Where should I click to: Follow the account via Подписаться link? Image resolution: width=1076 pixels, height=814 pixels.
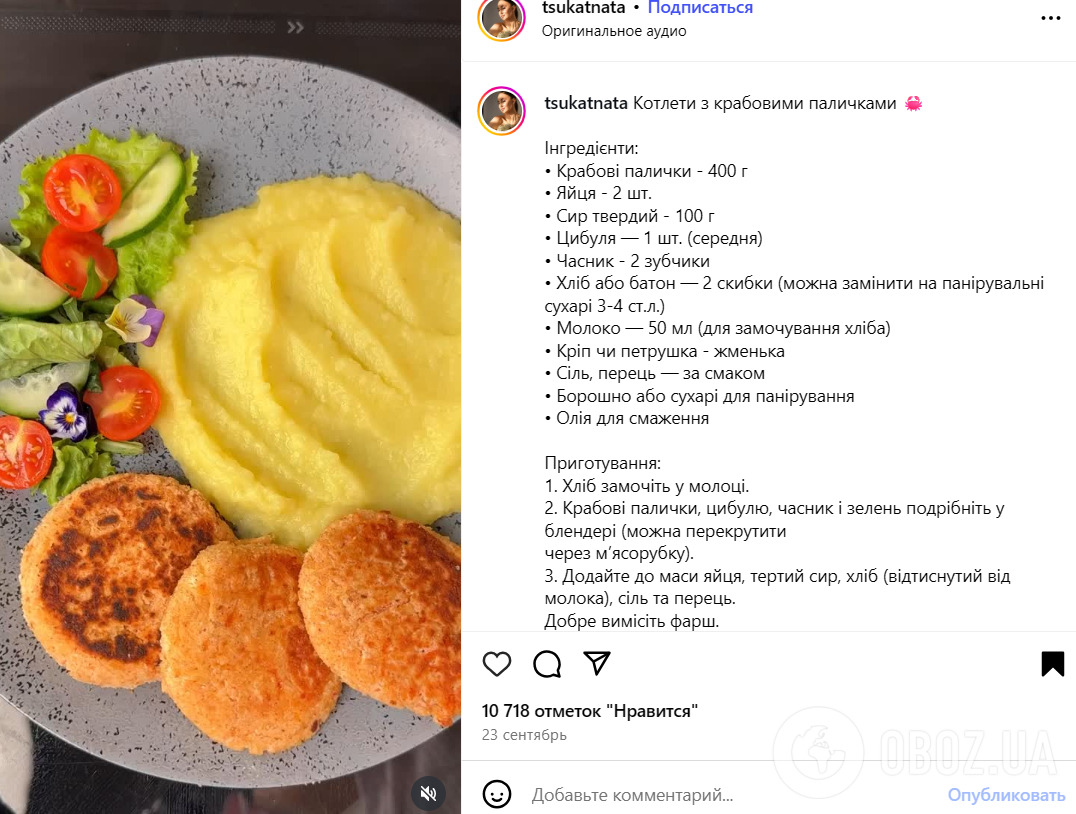(x=700, y=8)
